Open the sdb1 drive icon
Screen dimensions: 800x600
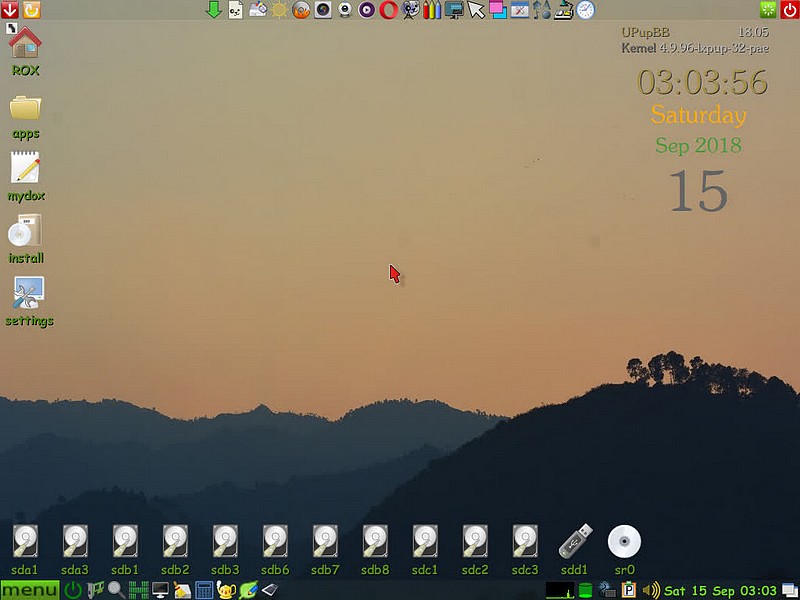point(124,542)
